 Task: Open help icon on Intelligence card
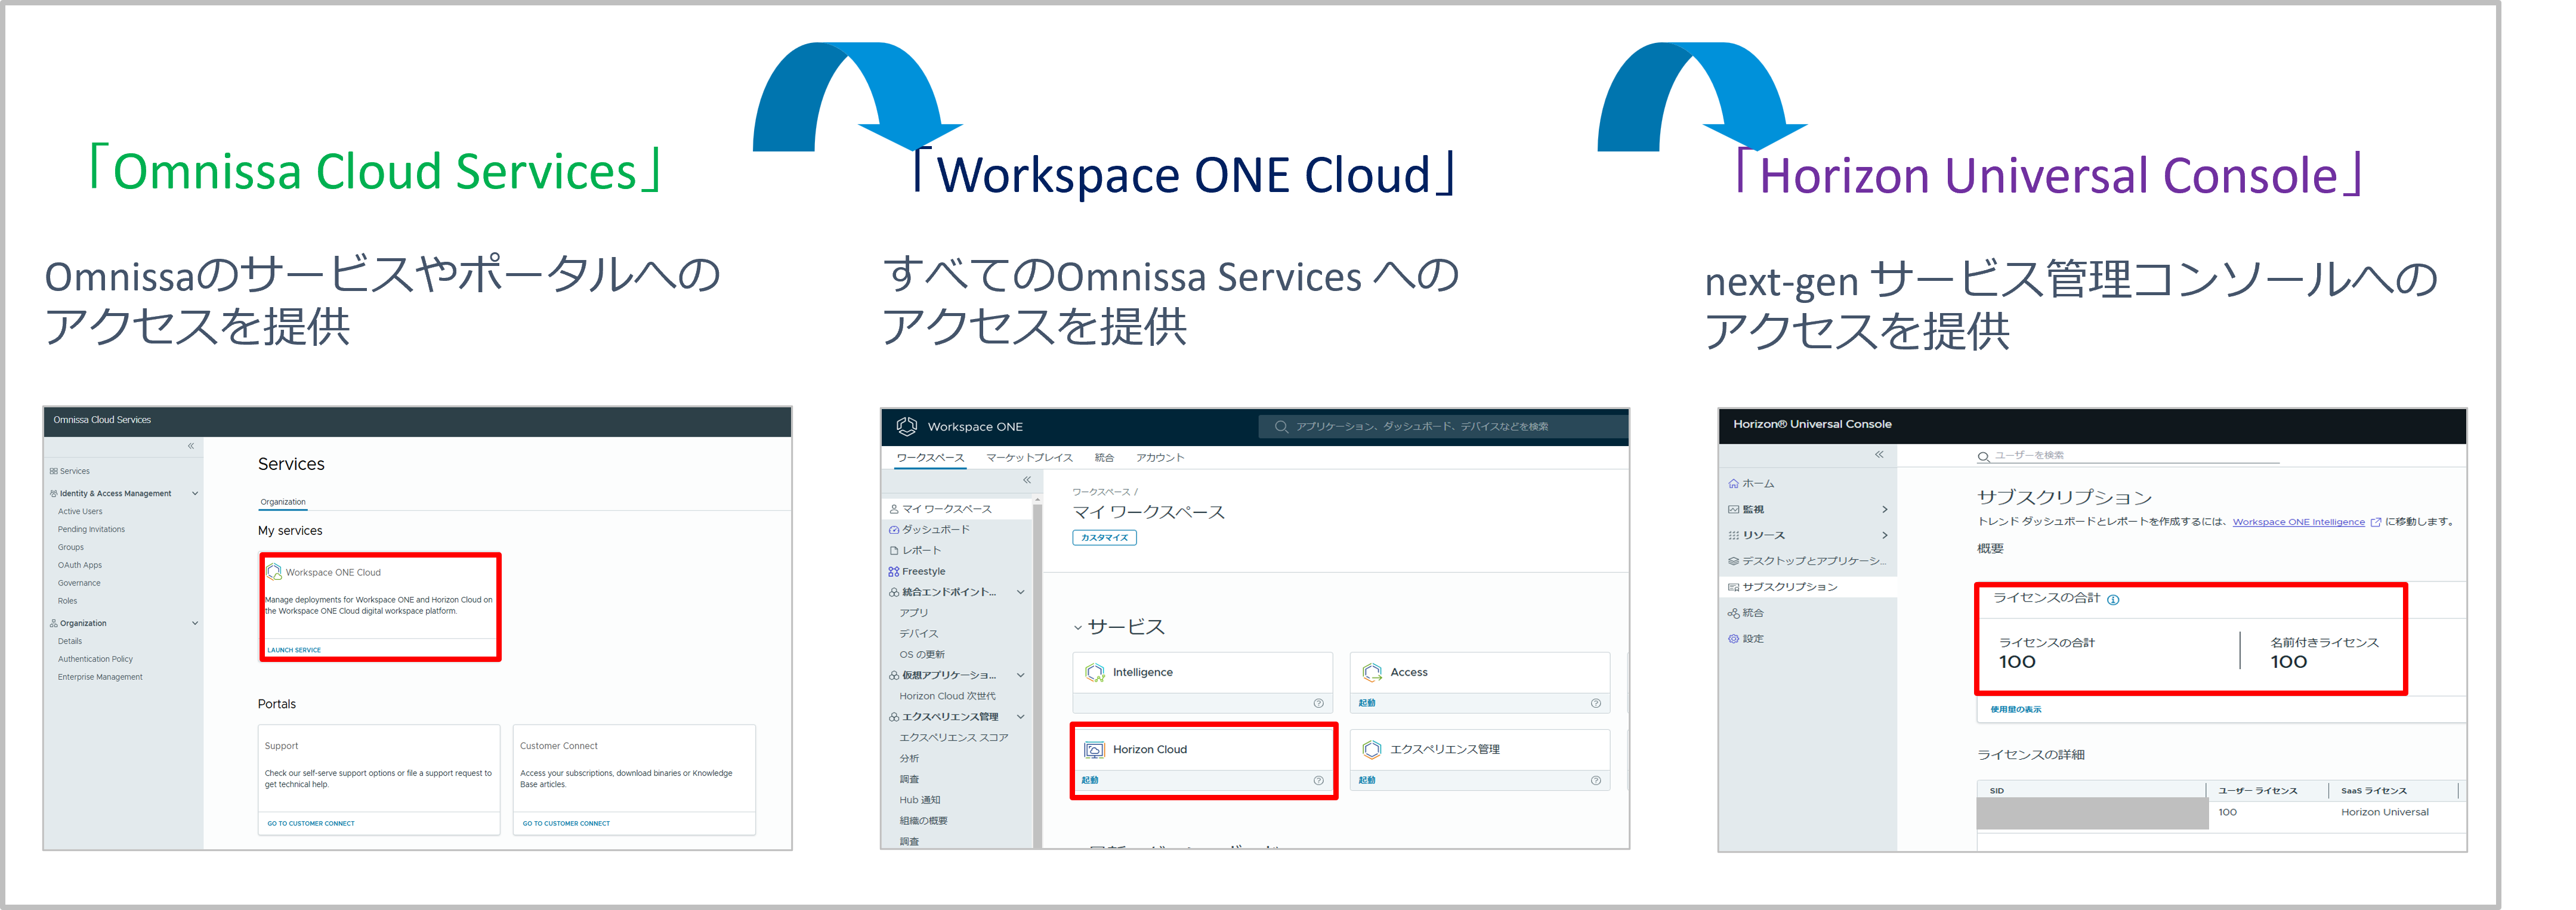[x=1318, y=703]
